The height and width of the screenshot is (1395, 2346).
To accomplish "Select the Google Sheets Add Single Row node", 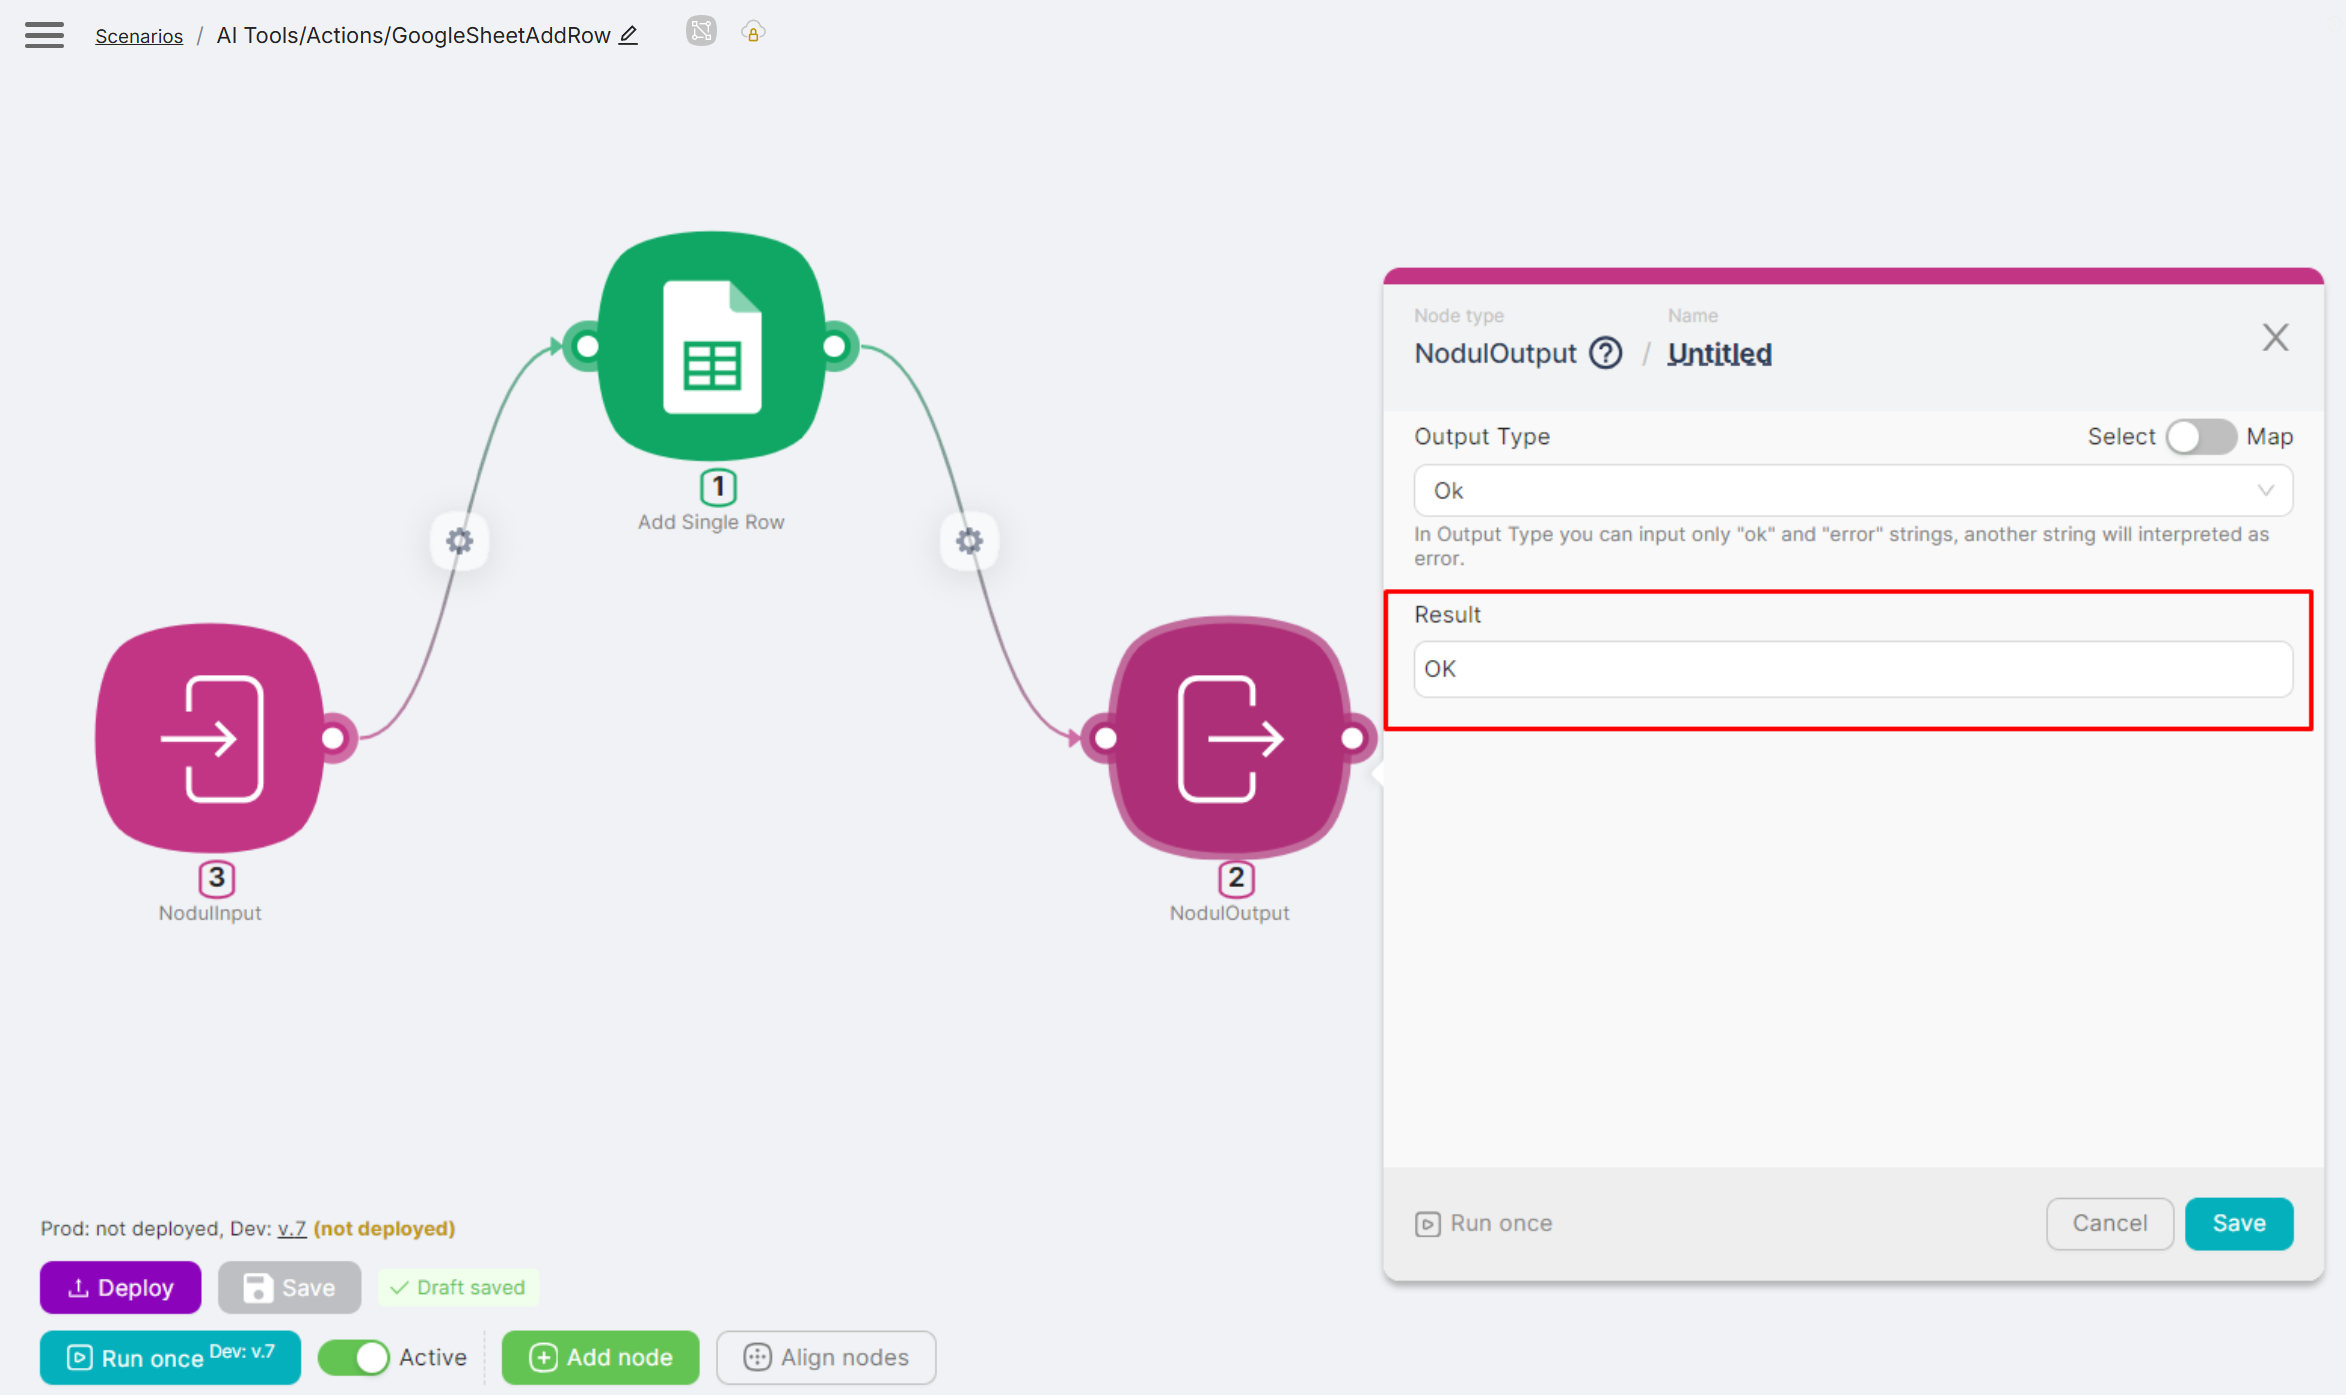I will pyautogui.click(x=711, y=347).
